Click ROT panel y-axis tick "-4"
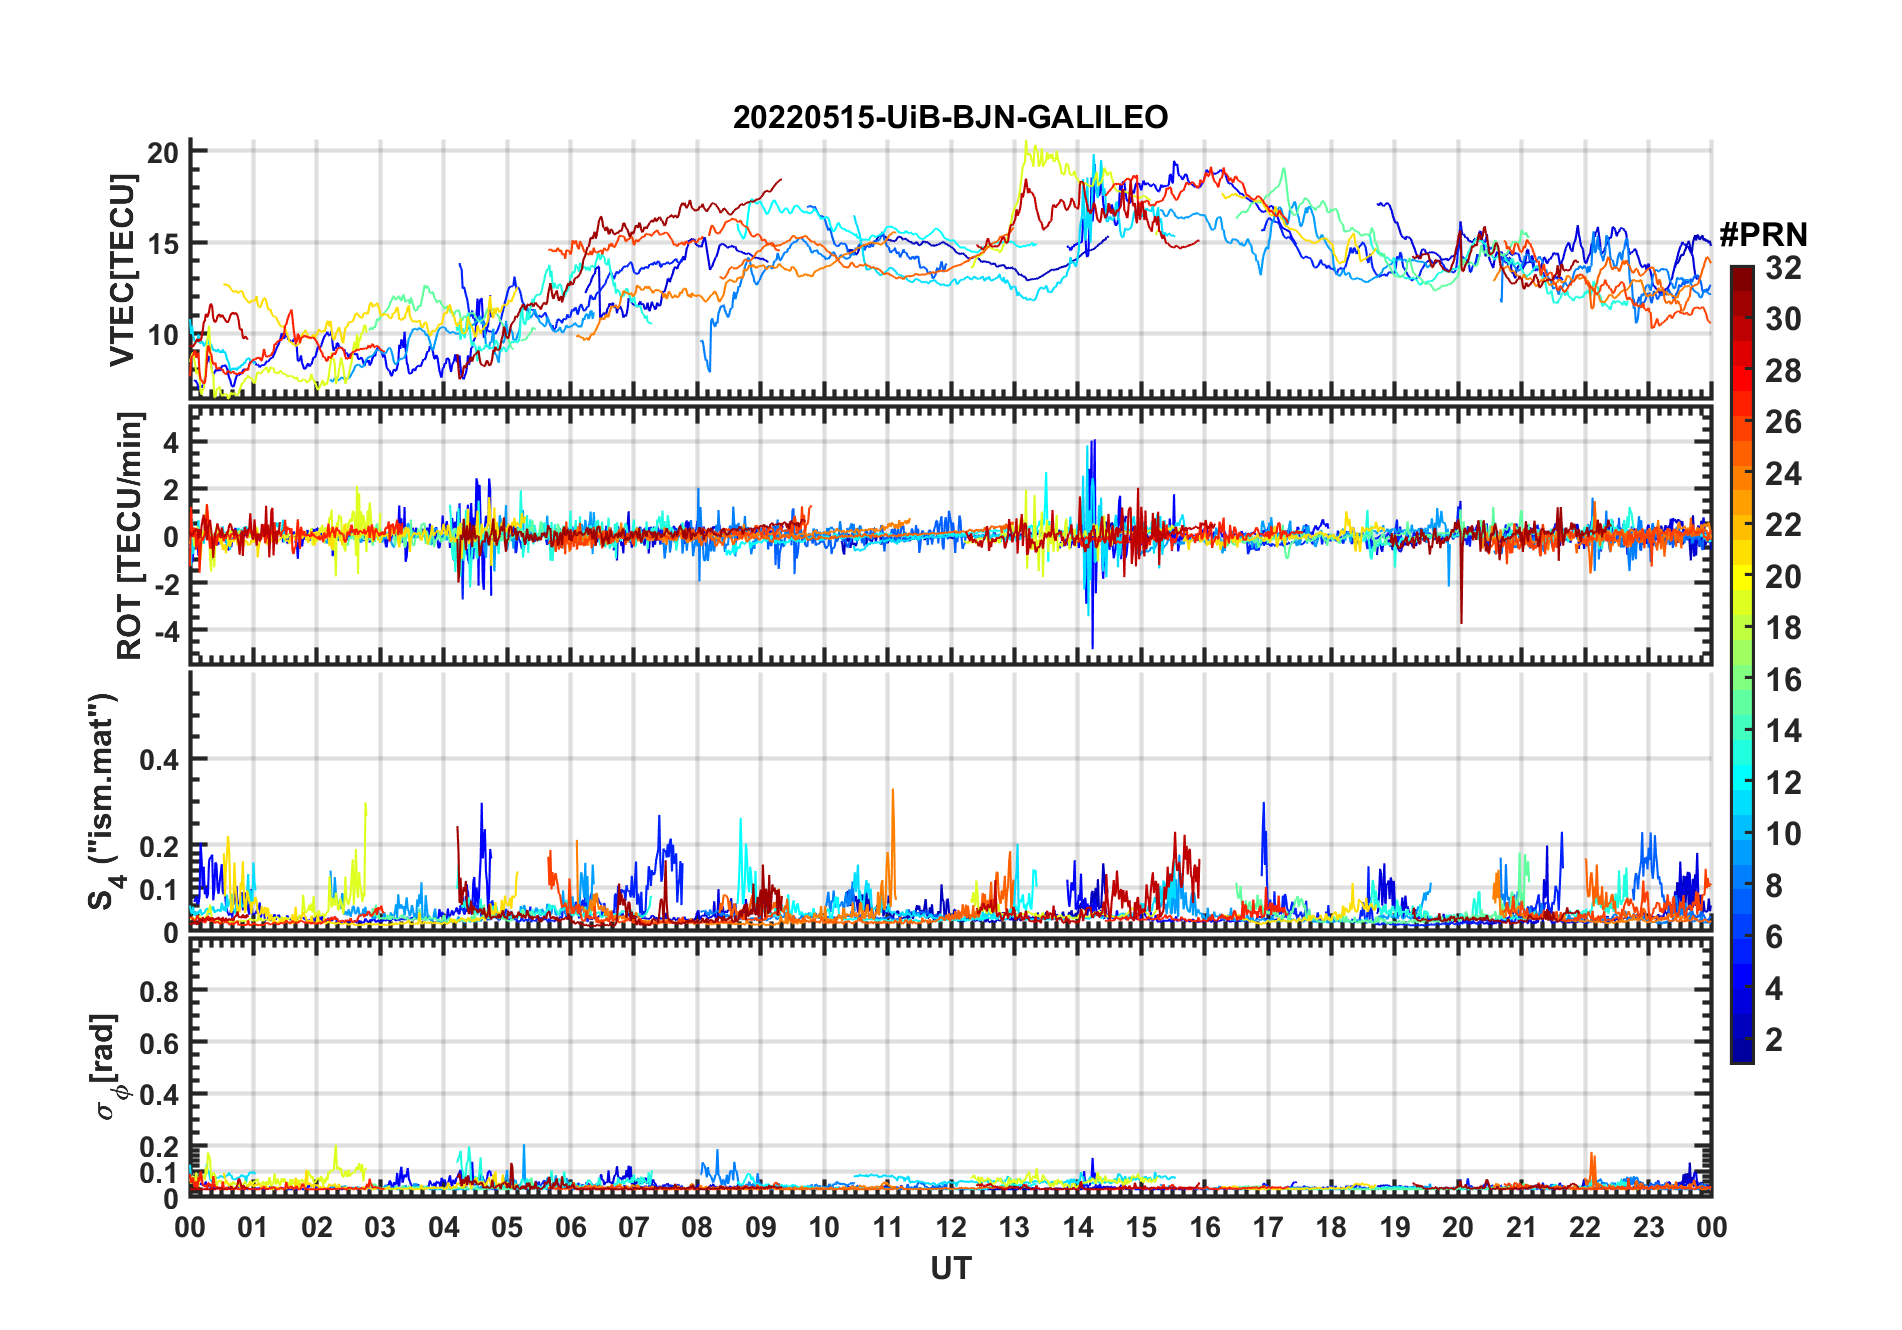Viewport: 1902px width, 1330px height. (166, 632)
